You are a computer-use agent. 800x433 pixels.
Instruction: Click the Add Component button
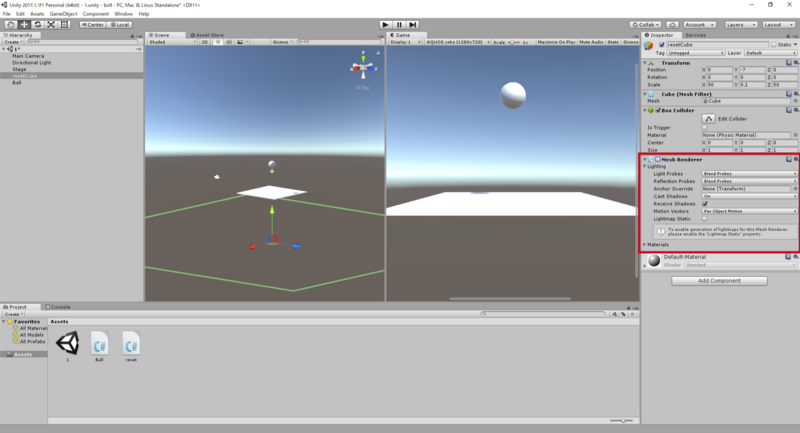click(x=719, y=281)
